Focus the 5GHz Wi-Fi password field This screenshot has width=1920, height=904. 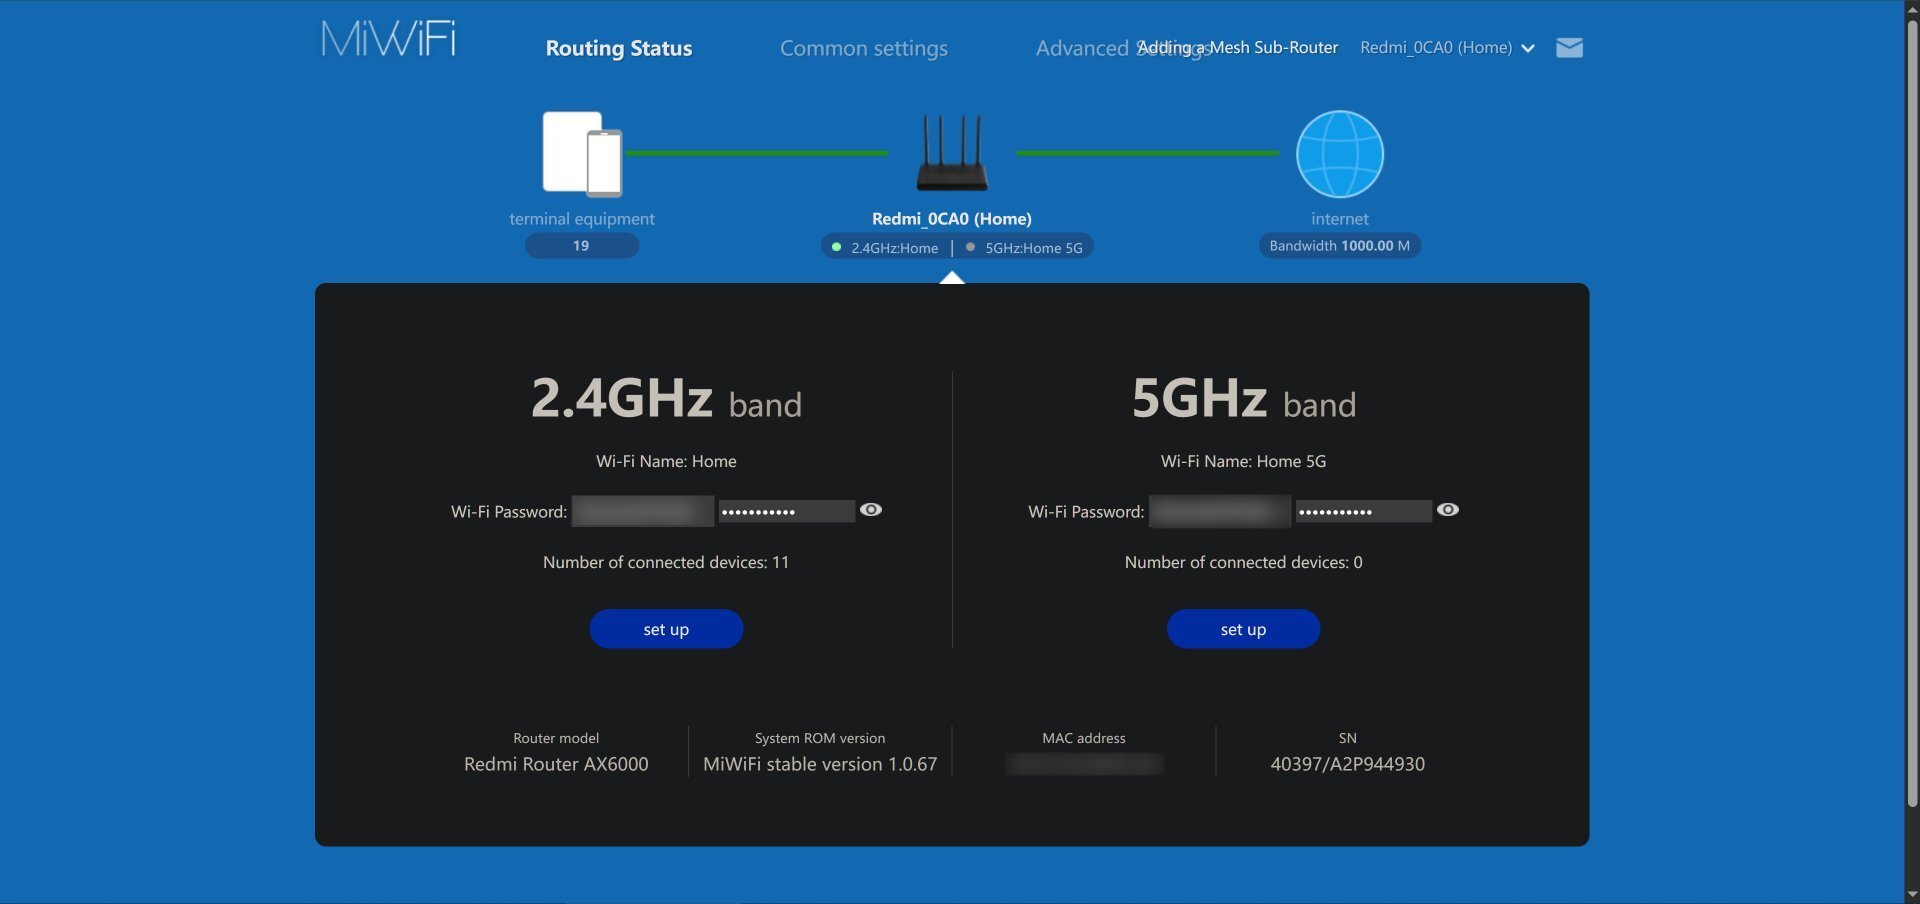coord(1363,512)
